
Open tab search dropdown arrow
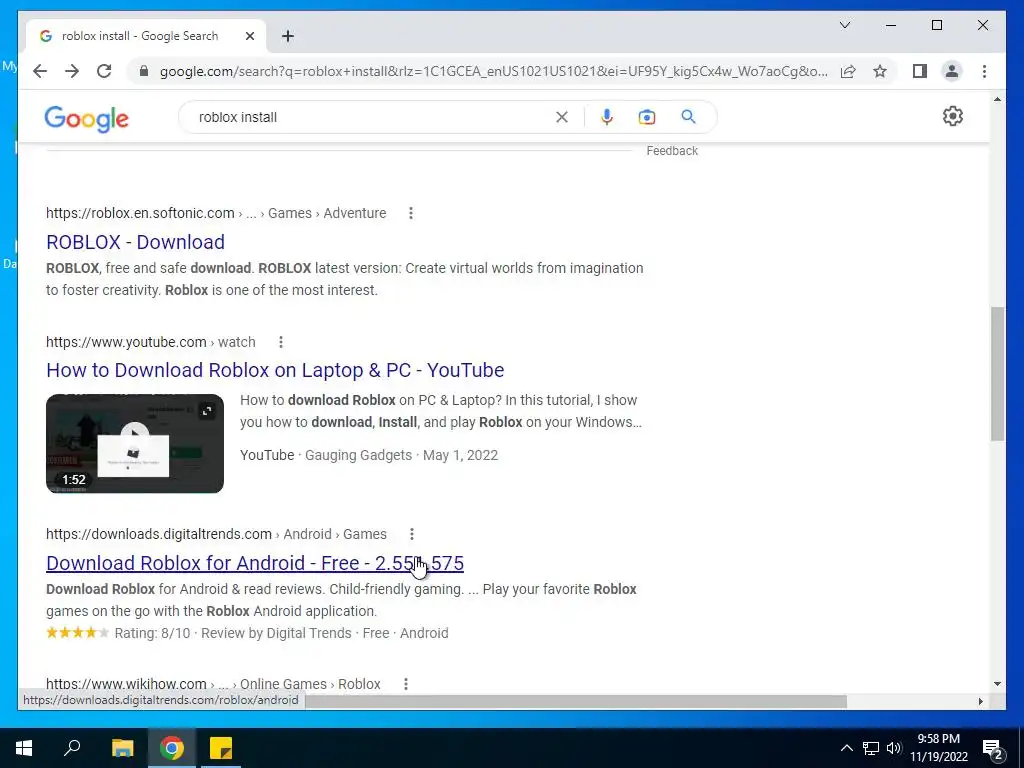tap(844, 25)
